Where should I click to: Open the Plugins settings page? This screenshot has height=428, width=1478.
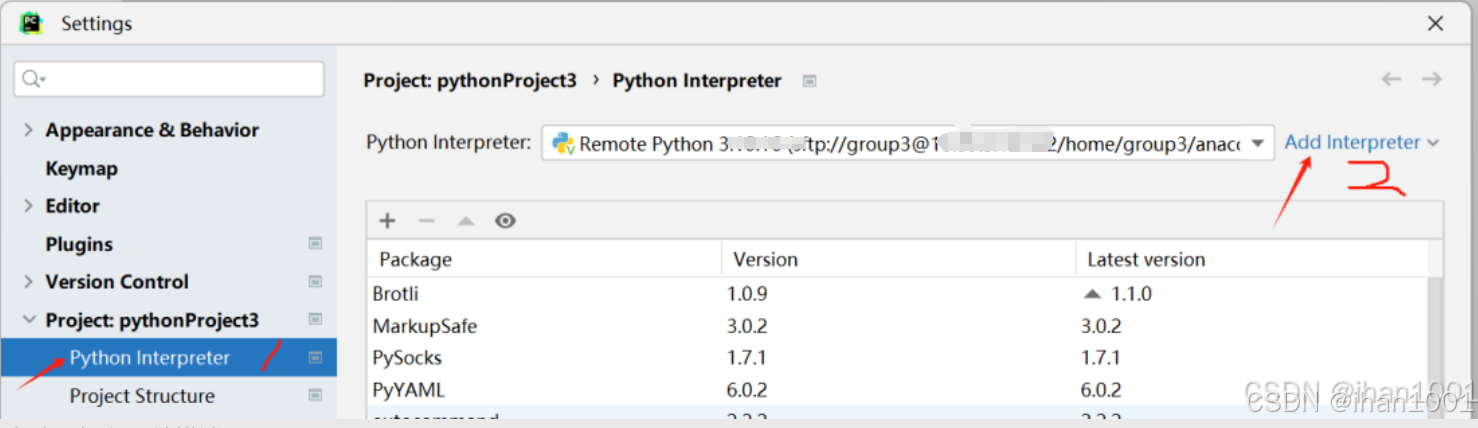point(79,244)
